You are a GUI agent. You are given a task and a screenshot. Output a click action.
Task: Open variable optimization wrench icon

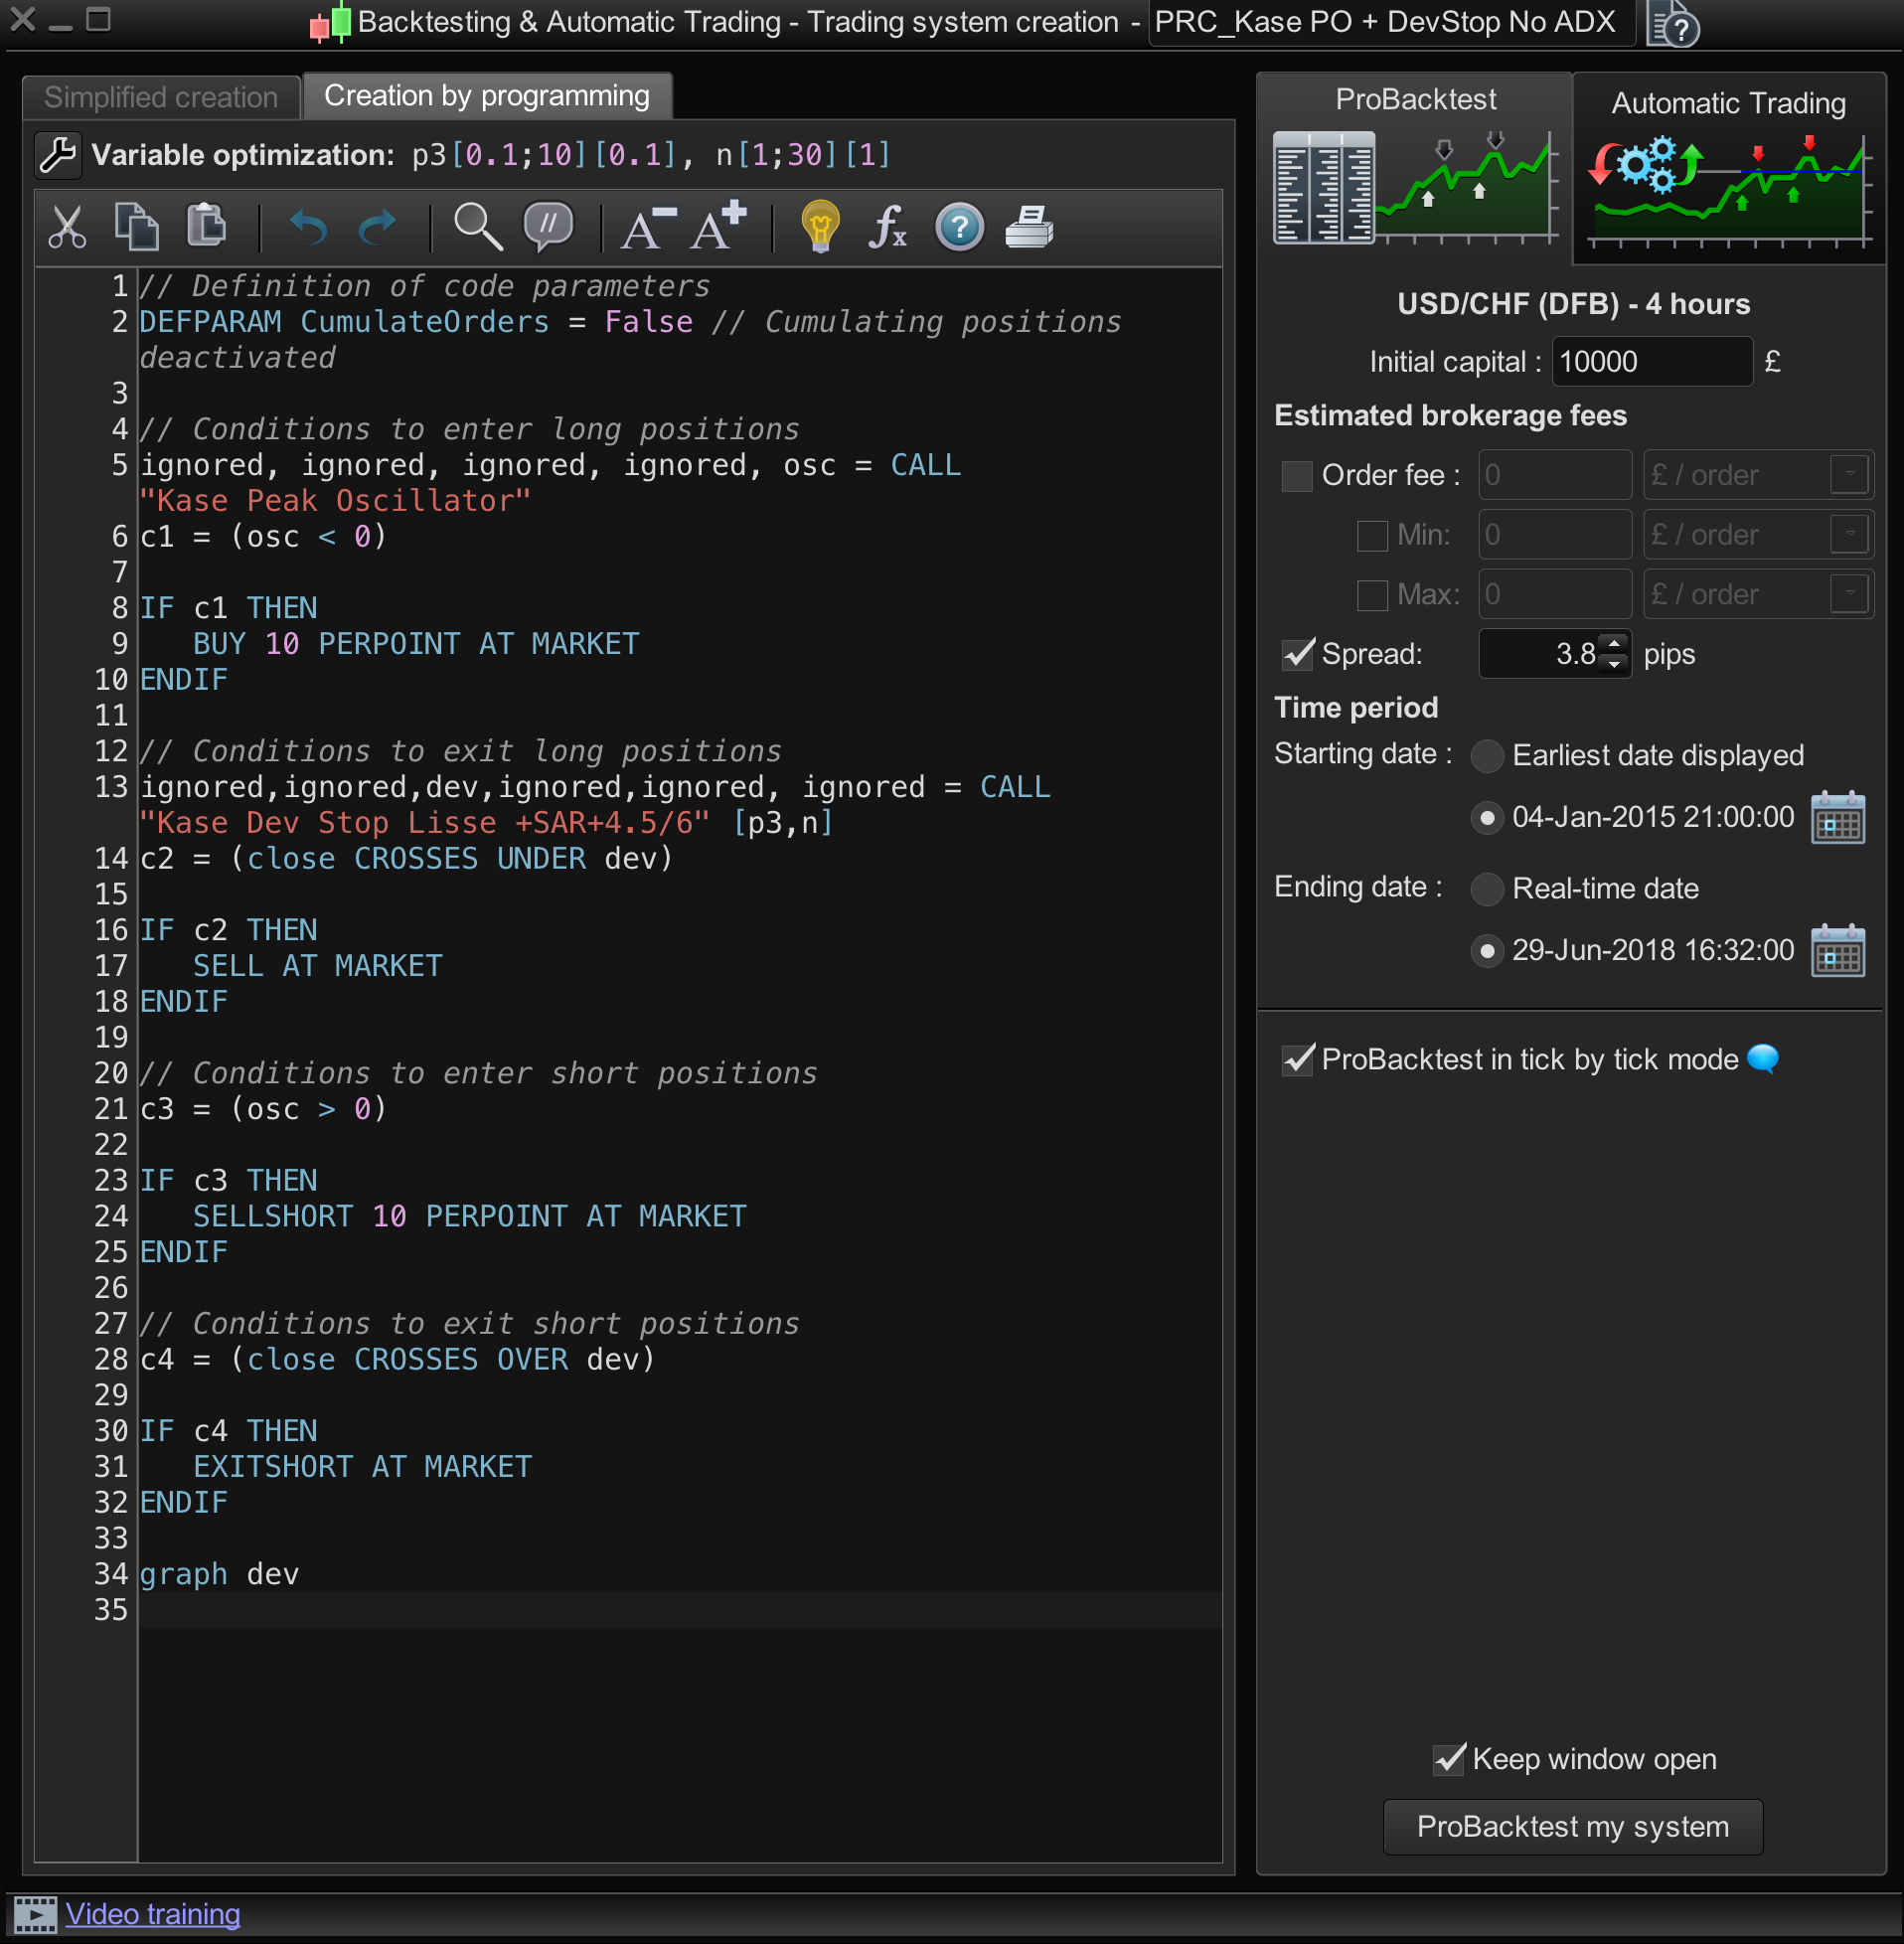click(58, 155)
